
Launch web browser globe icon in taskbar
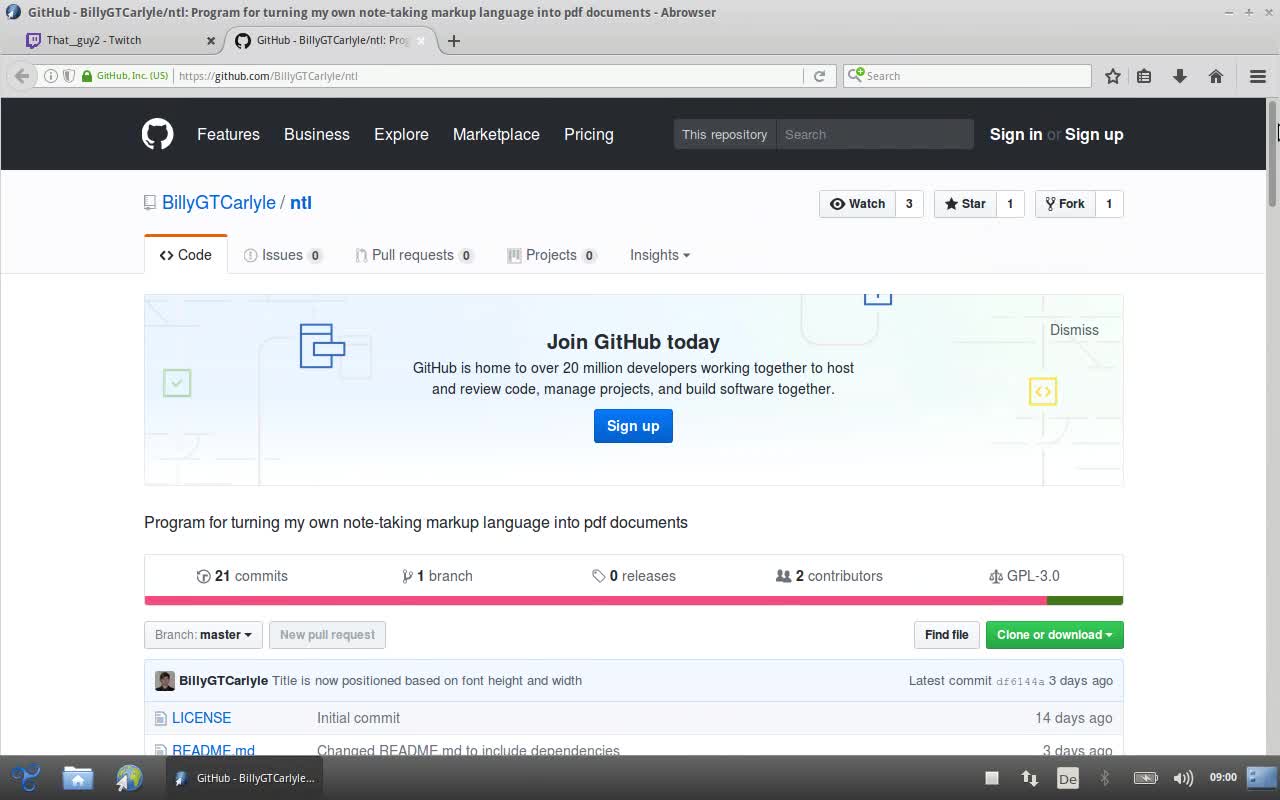[x=129, y=777]
